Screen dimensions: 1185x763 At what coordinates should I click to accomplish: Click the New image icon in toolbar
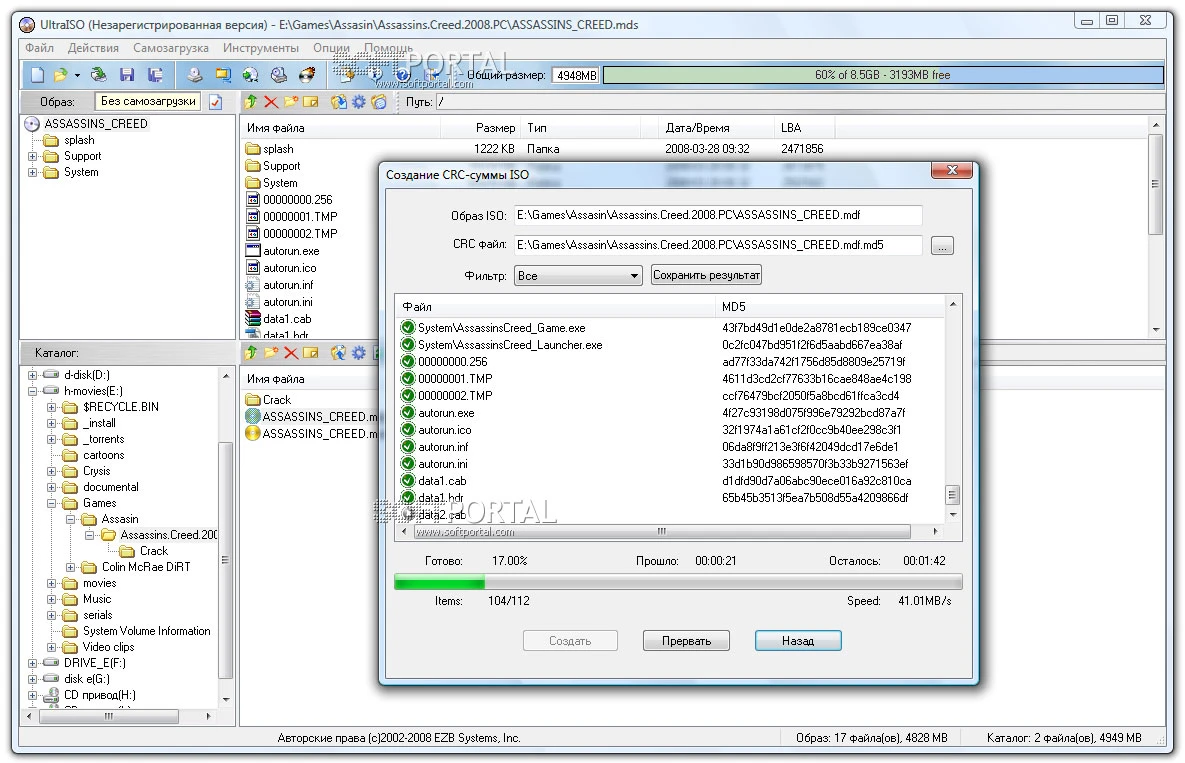(37, 75)
